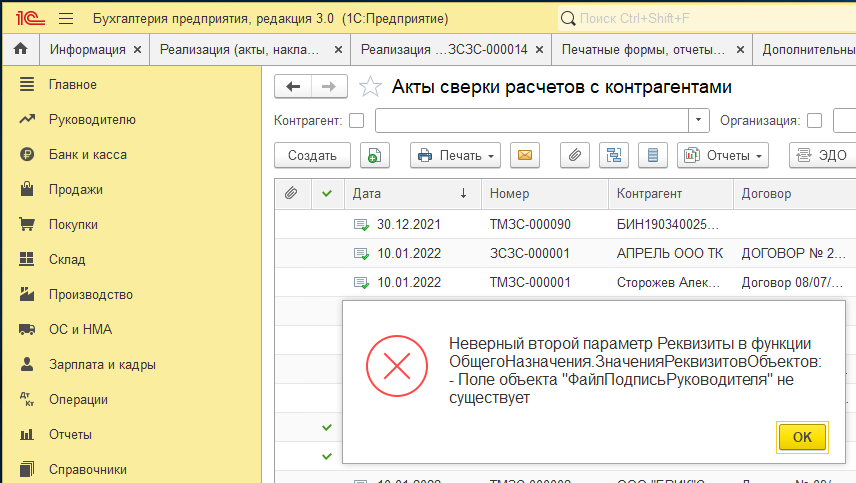Click the Контрагент column header
Screen dimensions: 856x483
671,193
